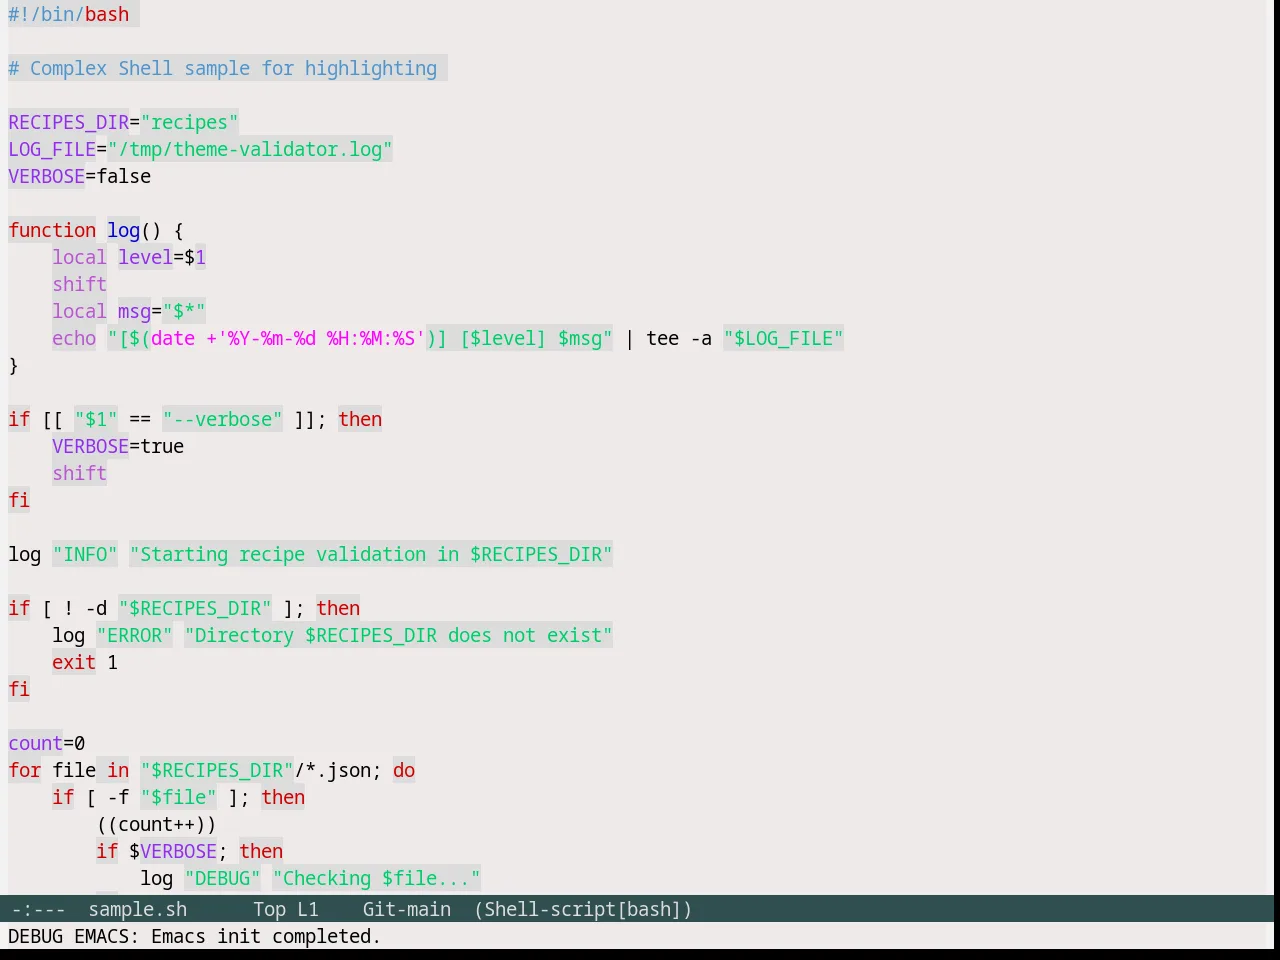Screen dimensions: 1280x960
Task: Place cursor on VERBOSE=false line
Action: [80, 176]
